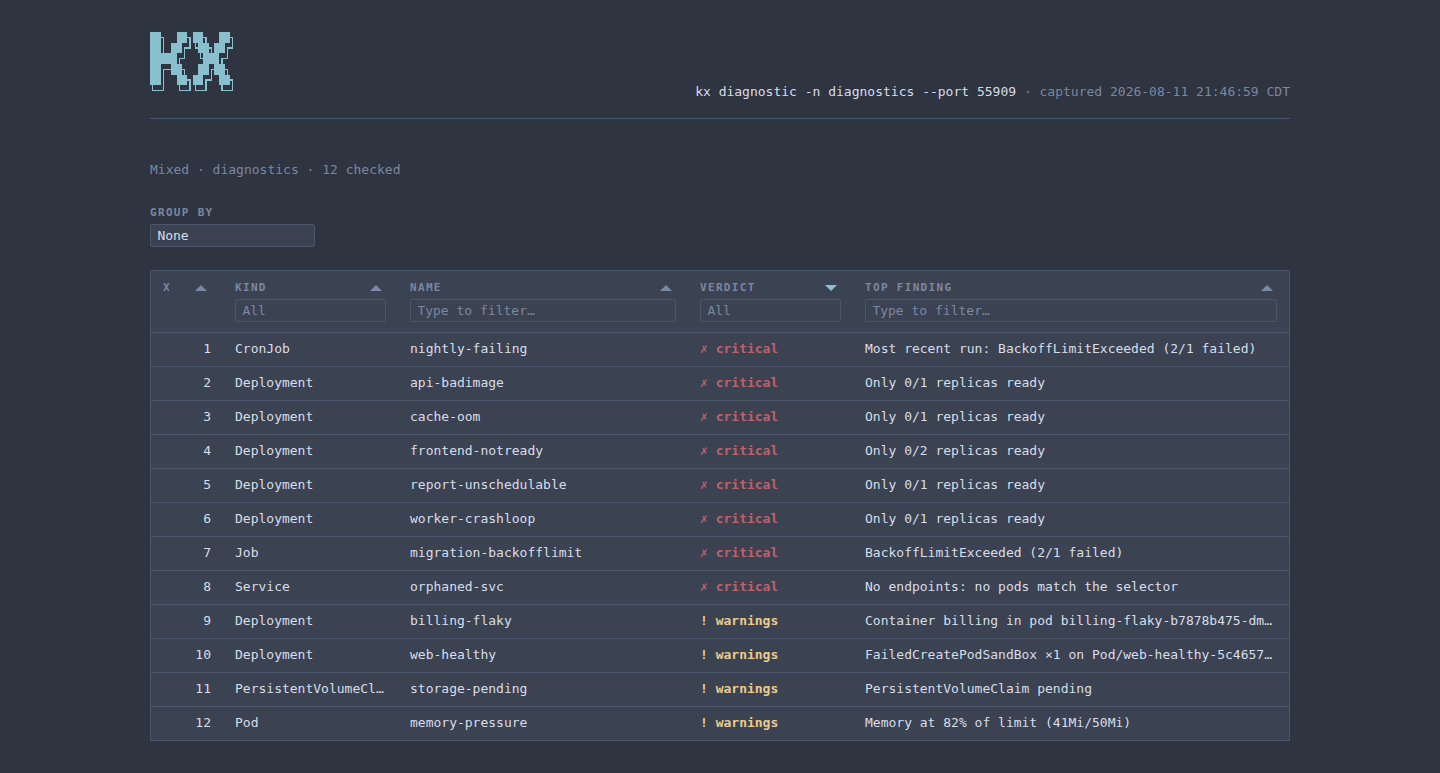Sort by the NAME column arrow

pos(666,288)
